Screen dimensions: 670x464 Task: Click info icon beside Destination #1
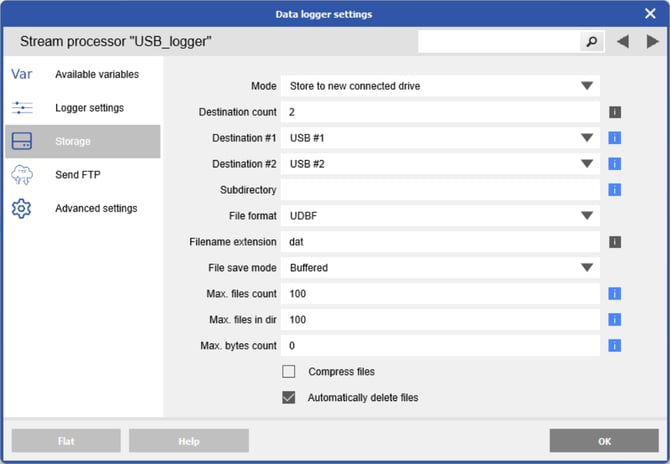616,138
